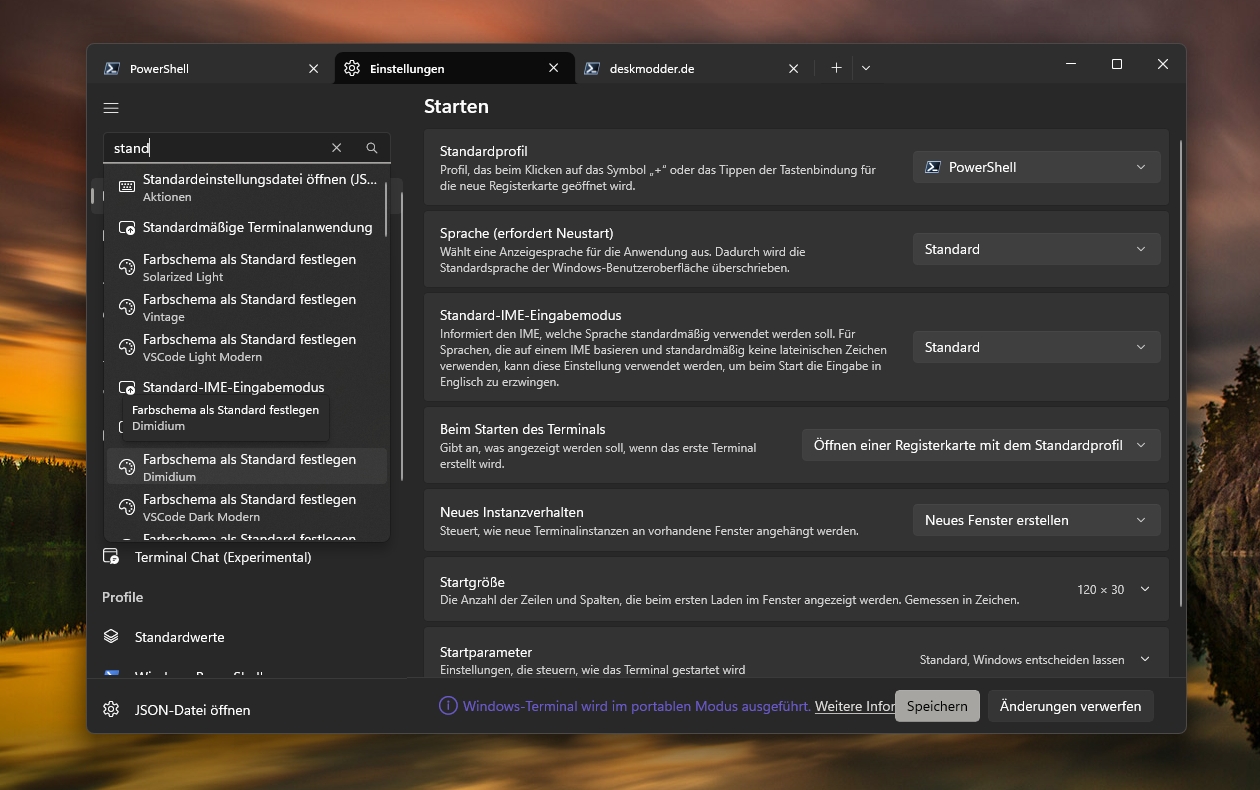Open the hamburger navigation menu

pyautogui.click(x=111, y=108)
